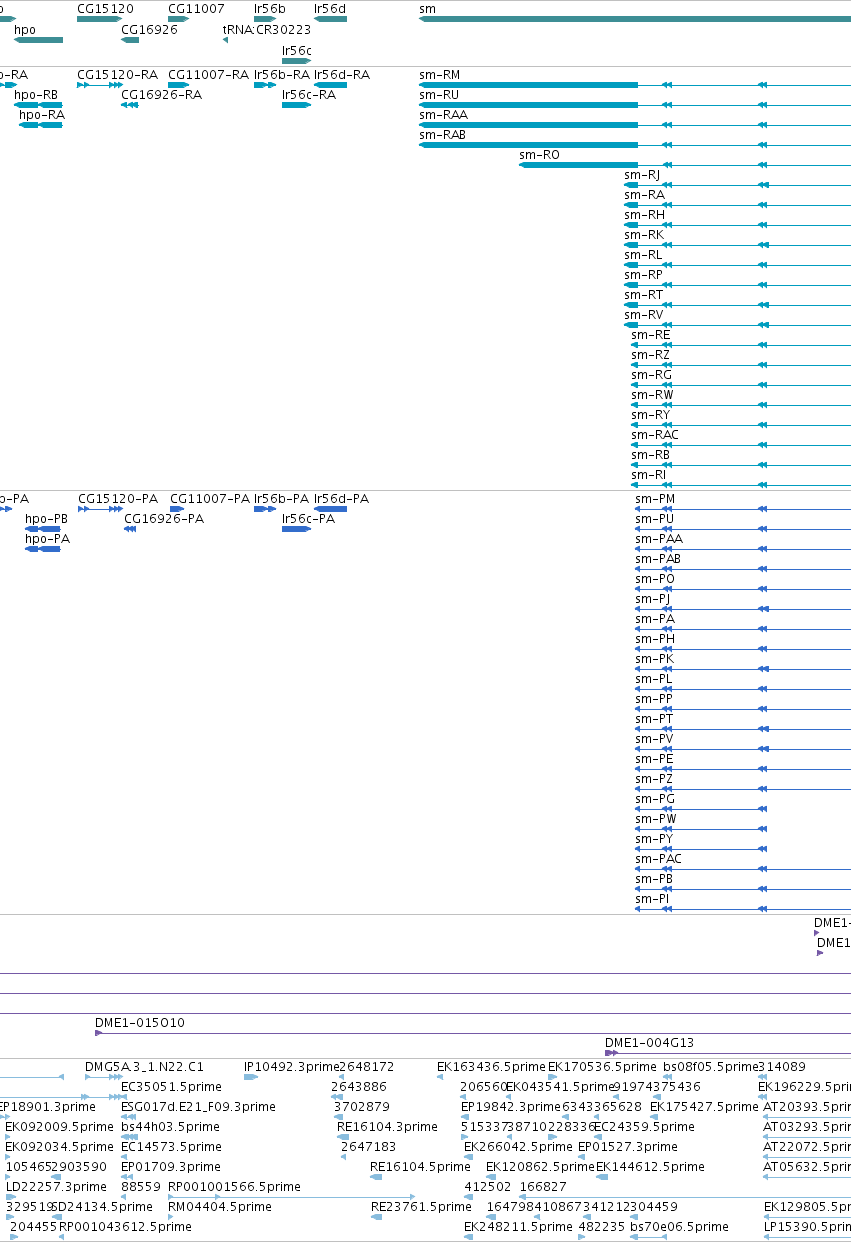Select the Ir56b-PA protein label
The height and width of the screenshot is (1242, 851).
coord(281,499)
